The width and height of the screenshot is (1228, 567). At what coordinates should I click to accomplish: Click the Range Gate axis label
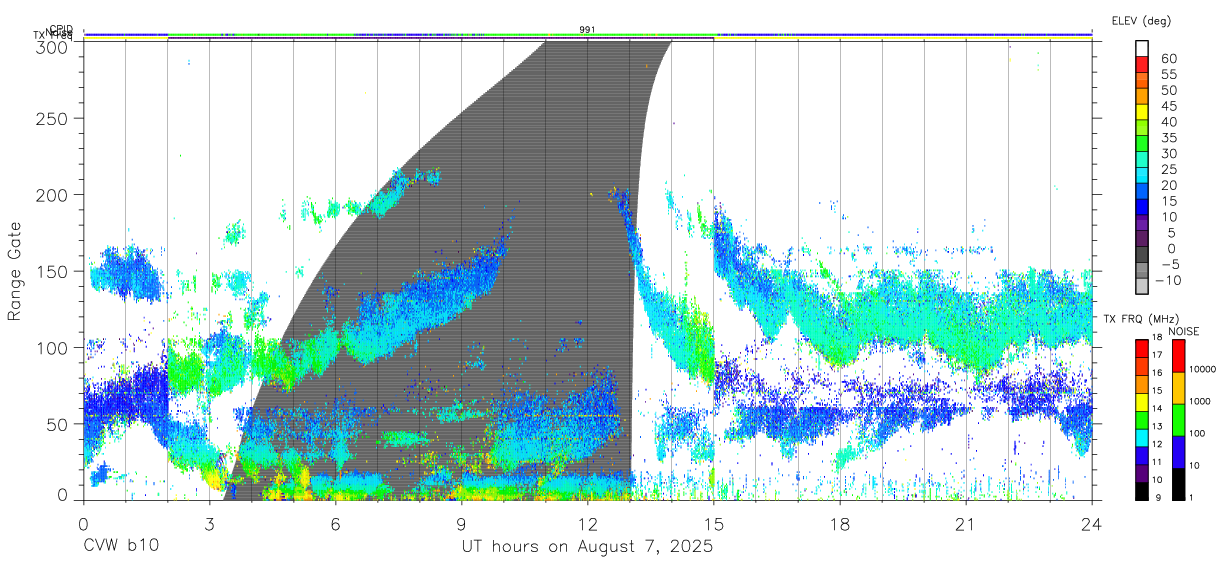click(16, 271)
